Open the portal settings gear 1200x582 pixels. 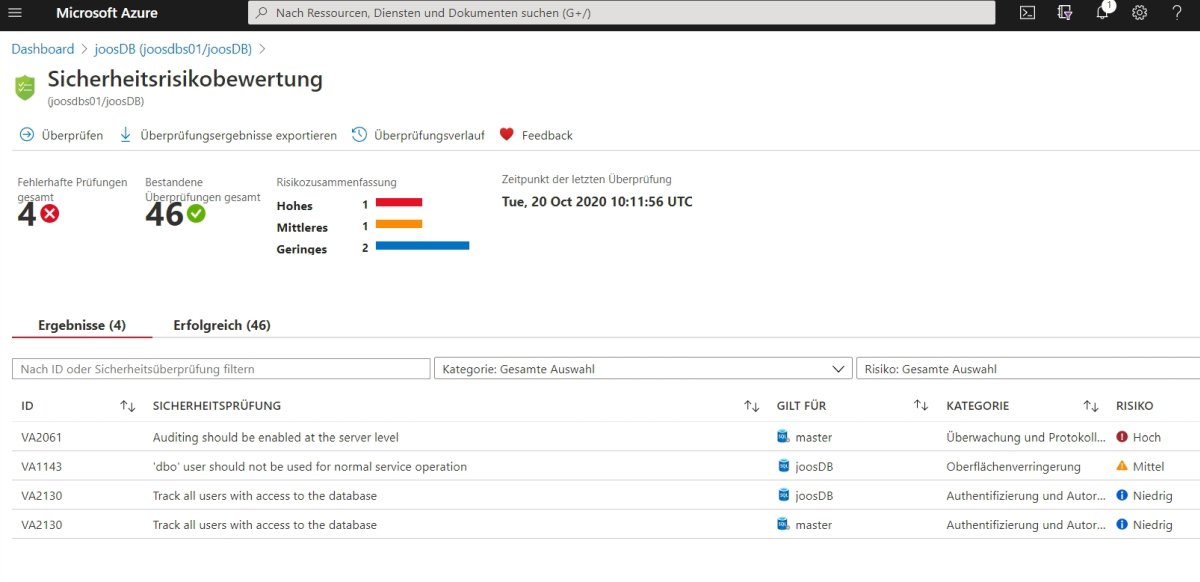(1139, 13)
